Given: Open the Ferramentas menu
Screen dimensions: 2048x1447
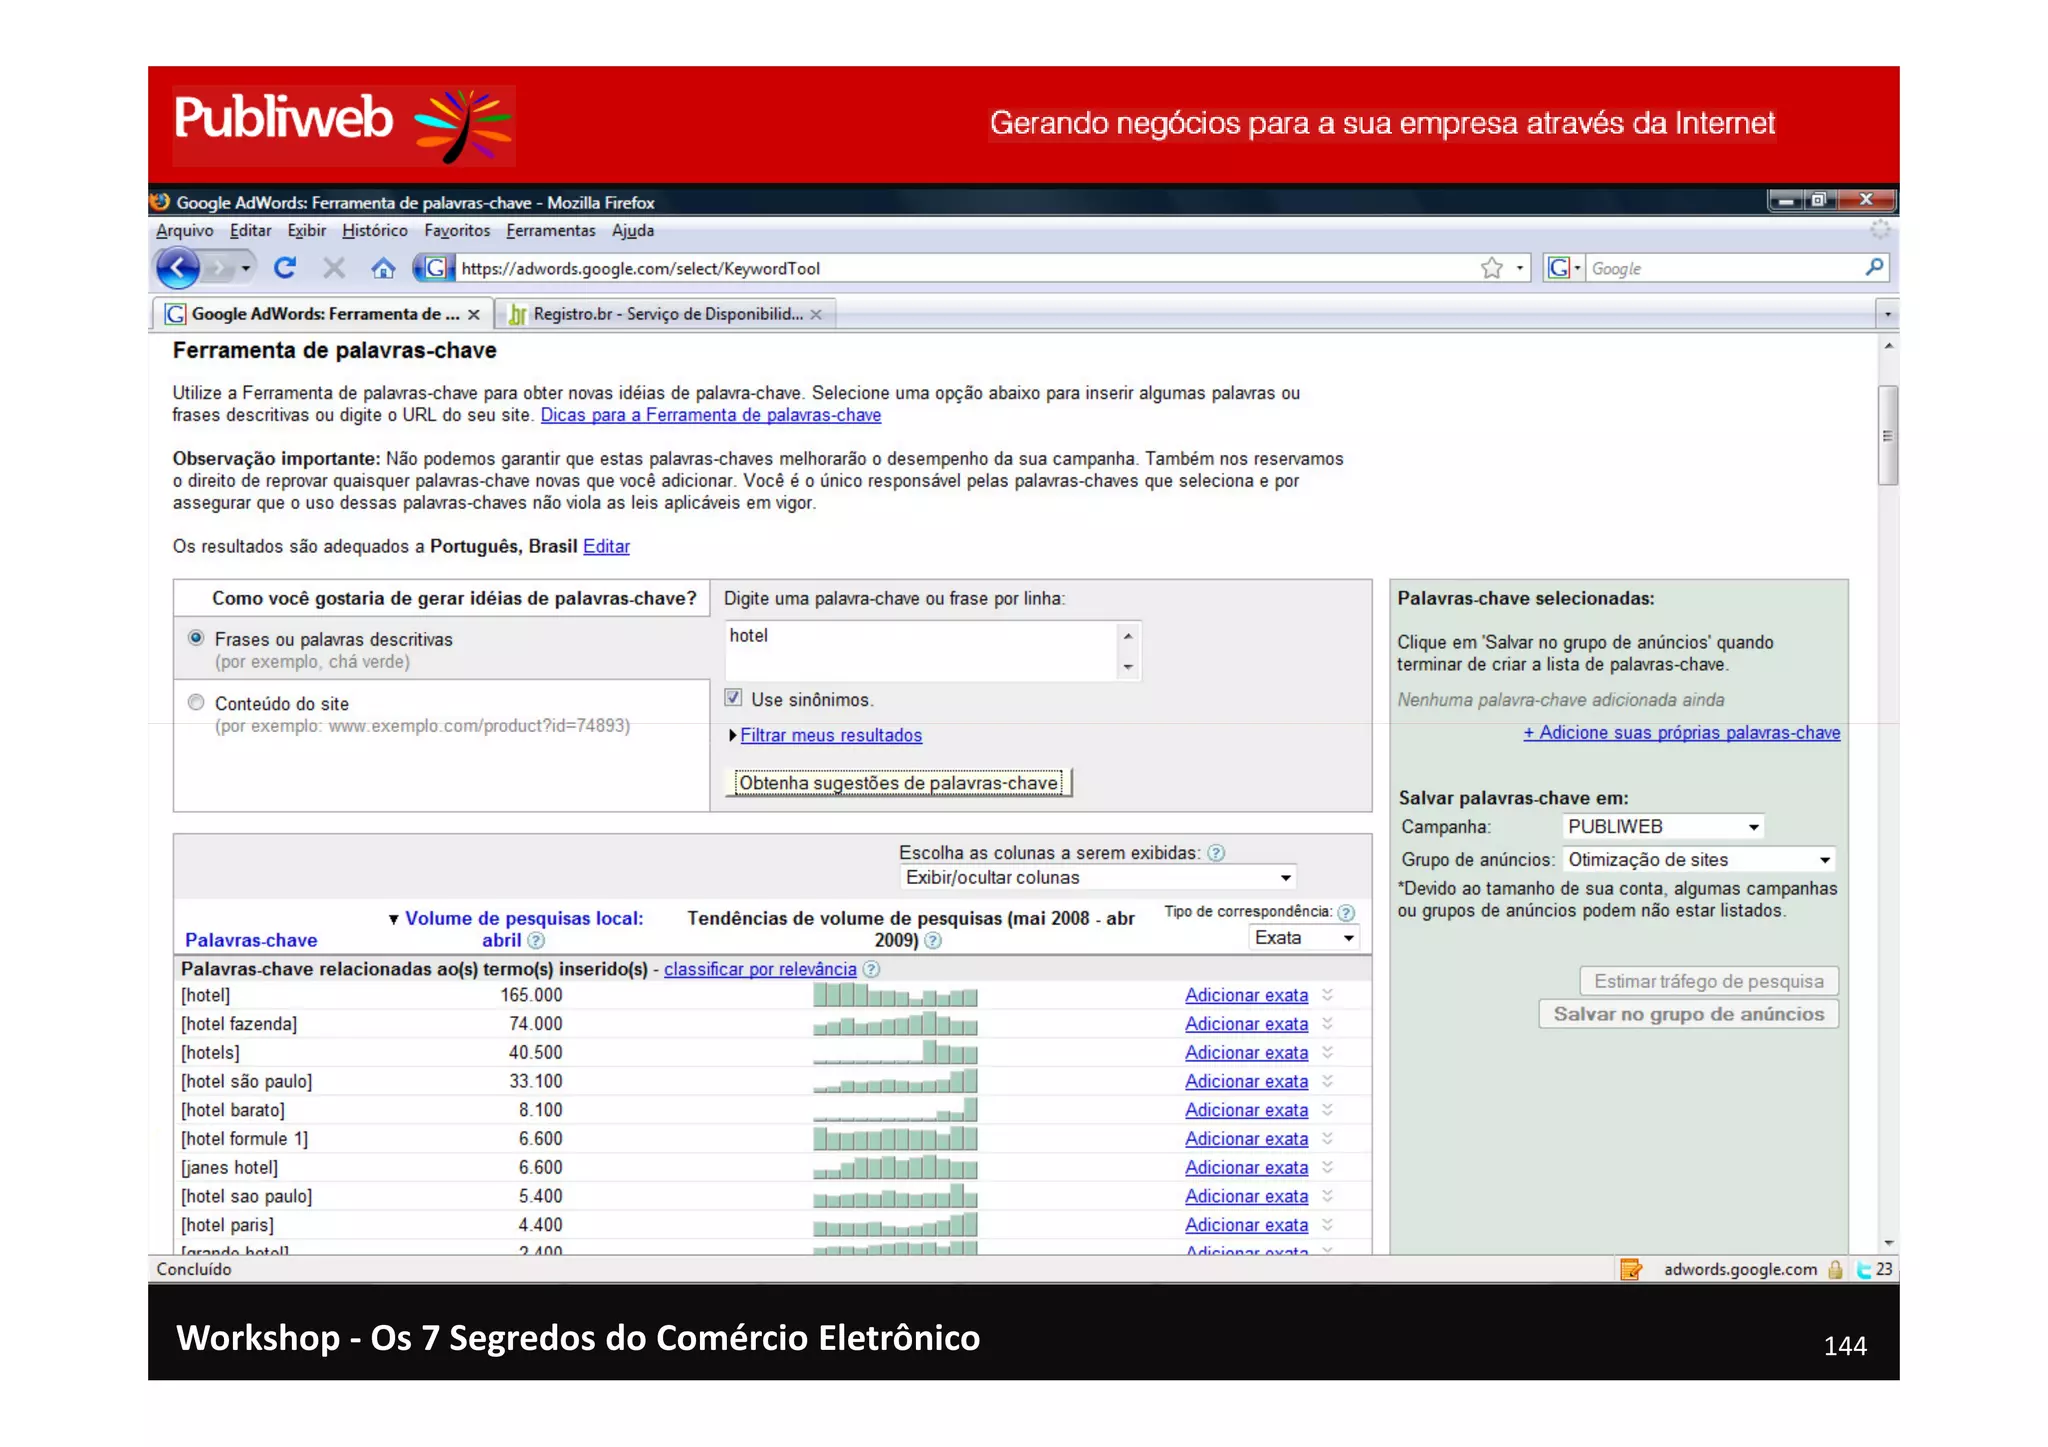Looking at the screenshot, I should pyautogui.click(x=550, y=231).
